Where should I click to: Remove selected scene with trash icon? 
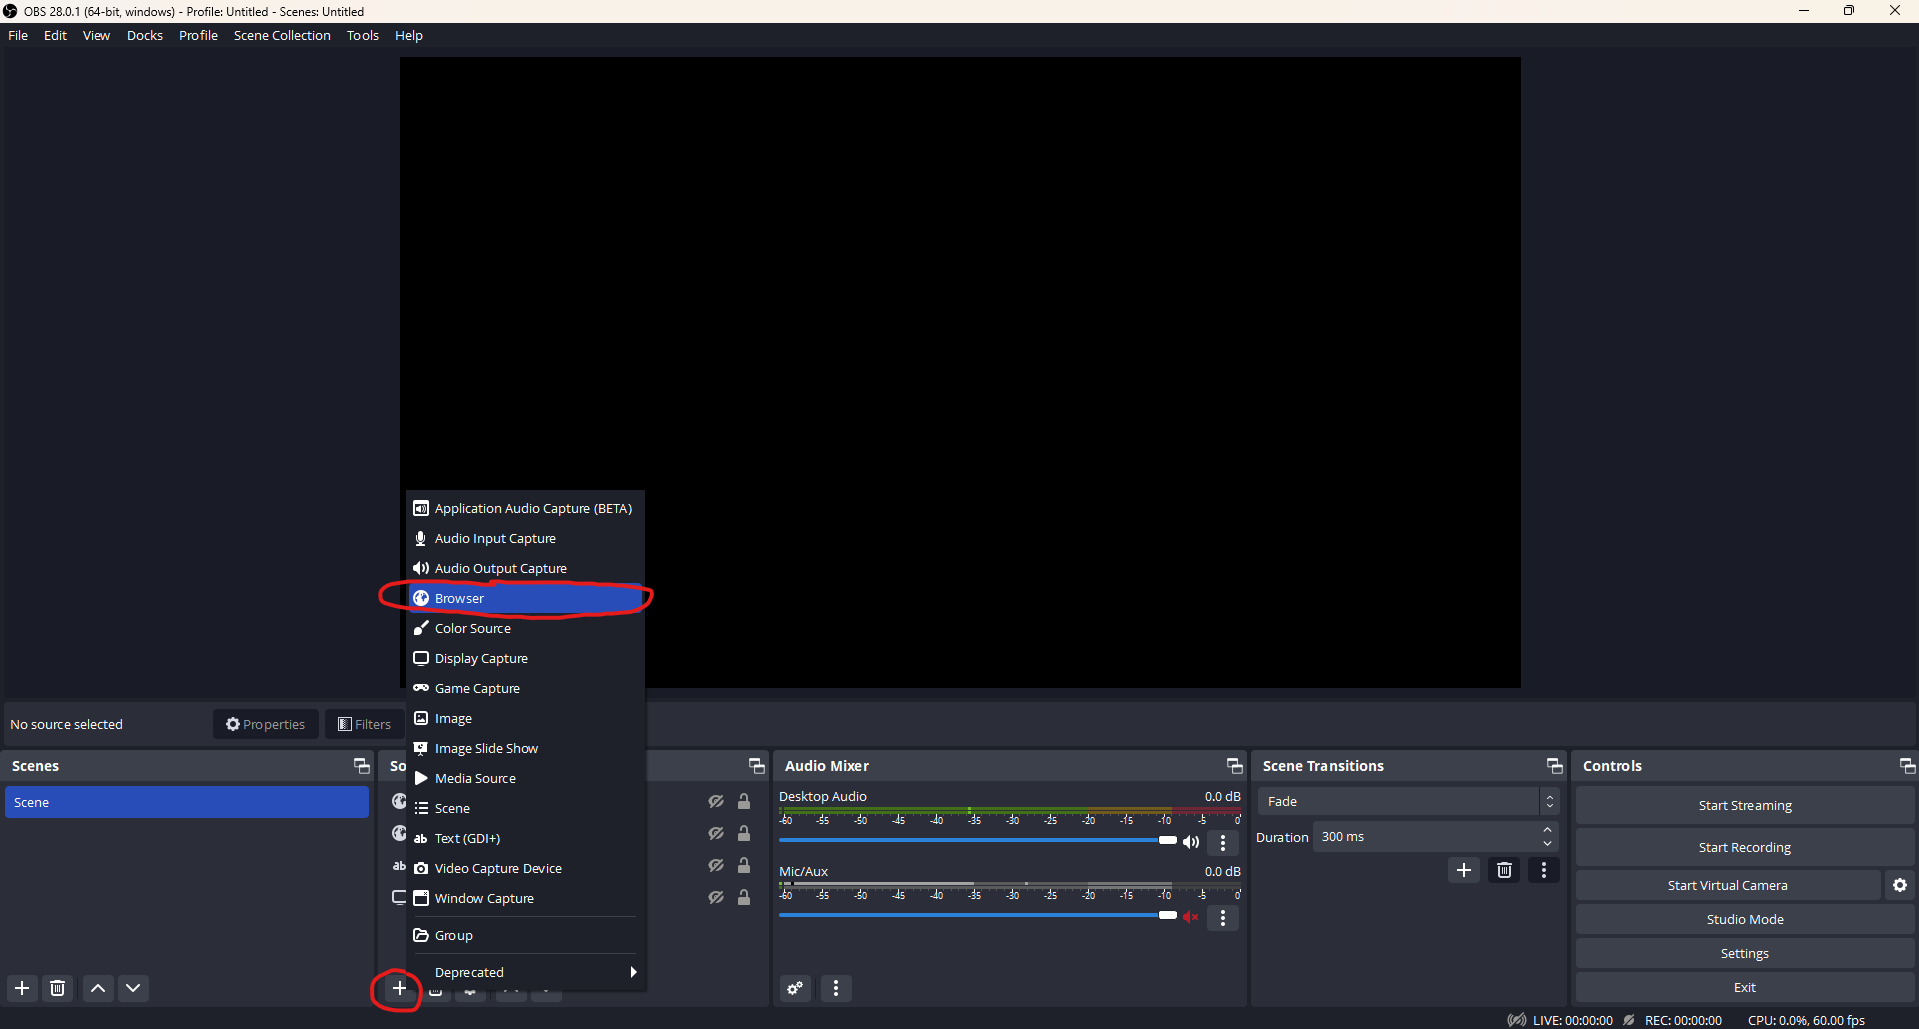pyautogui.click(x=58, y=988)
